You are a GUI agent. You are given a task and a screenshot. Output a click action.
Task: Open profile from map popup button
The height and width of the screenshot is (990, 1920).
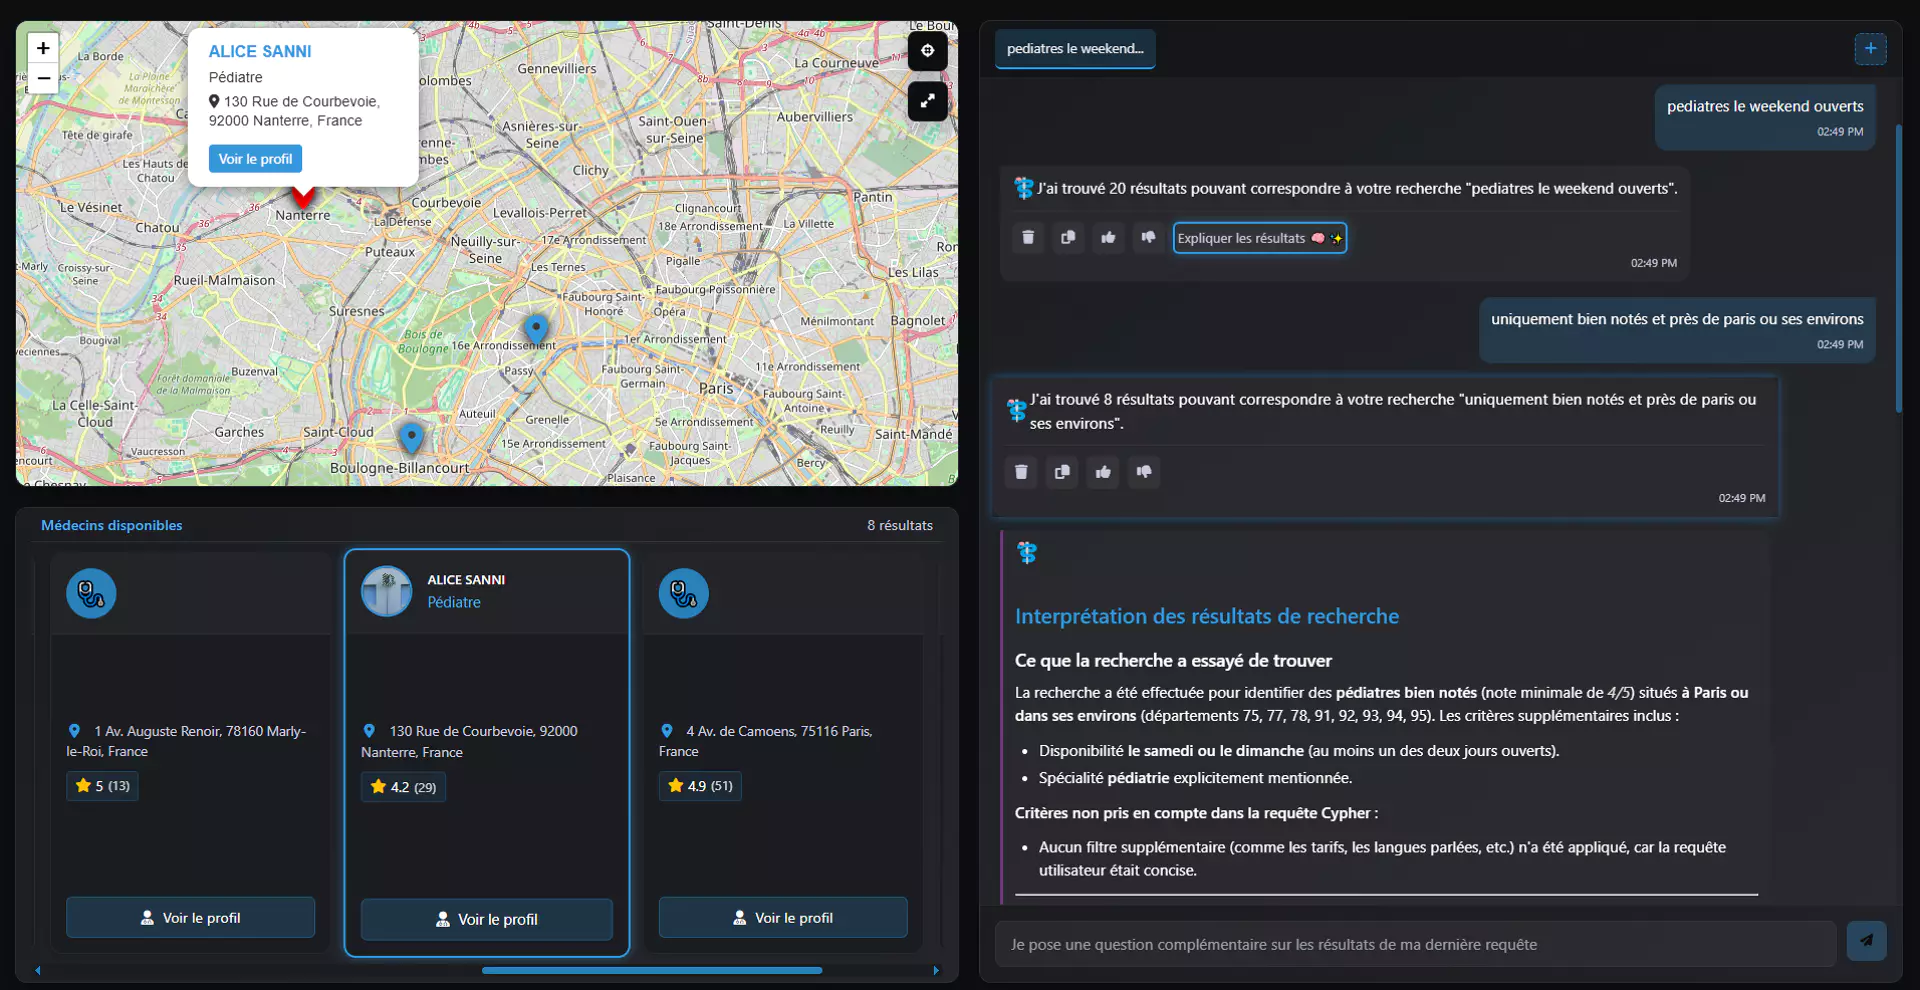255,159
